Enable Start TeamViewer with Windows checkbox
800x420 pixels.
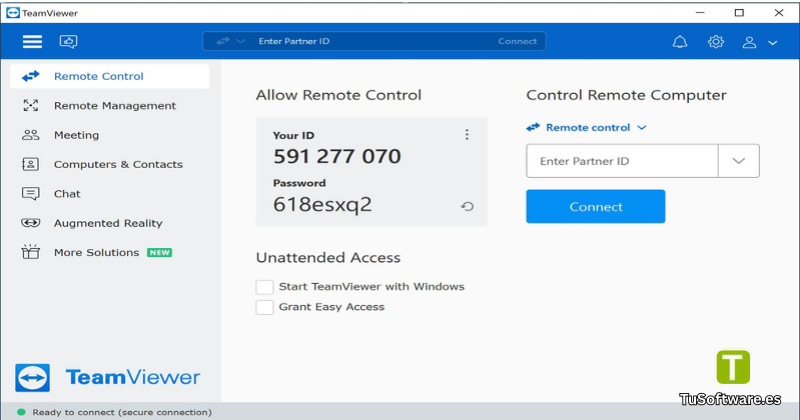264,287
